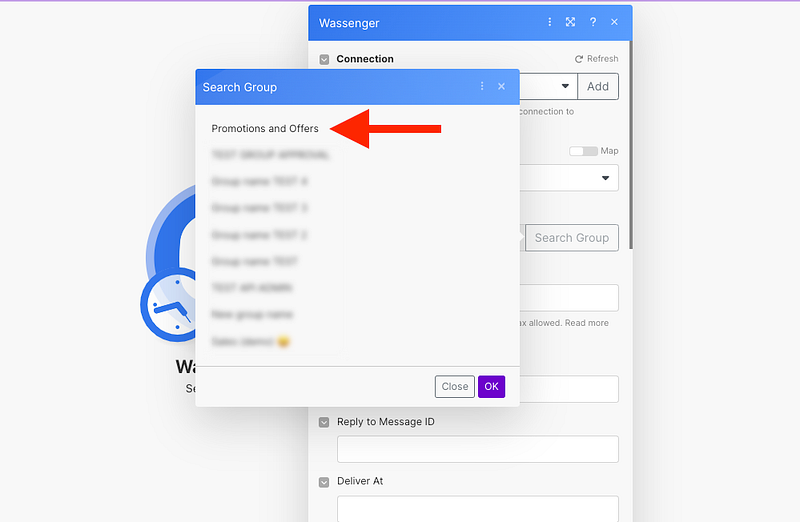800x522 pixels.
Task: Toggle the Reply to Message ID checkbox
Action: coord(324,422)
